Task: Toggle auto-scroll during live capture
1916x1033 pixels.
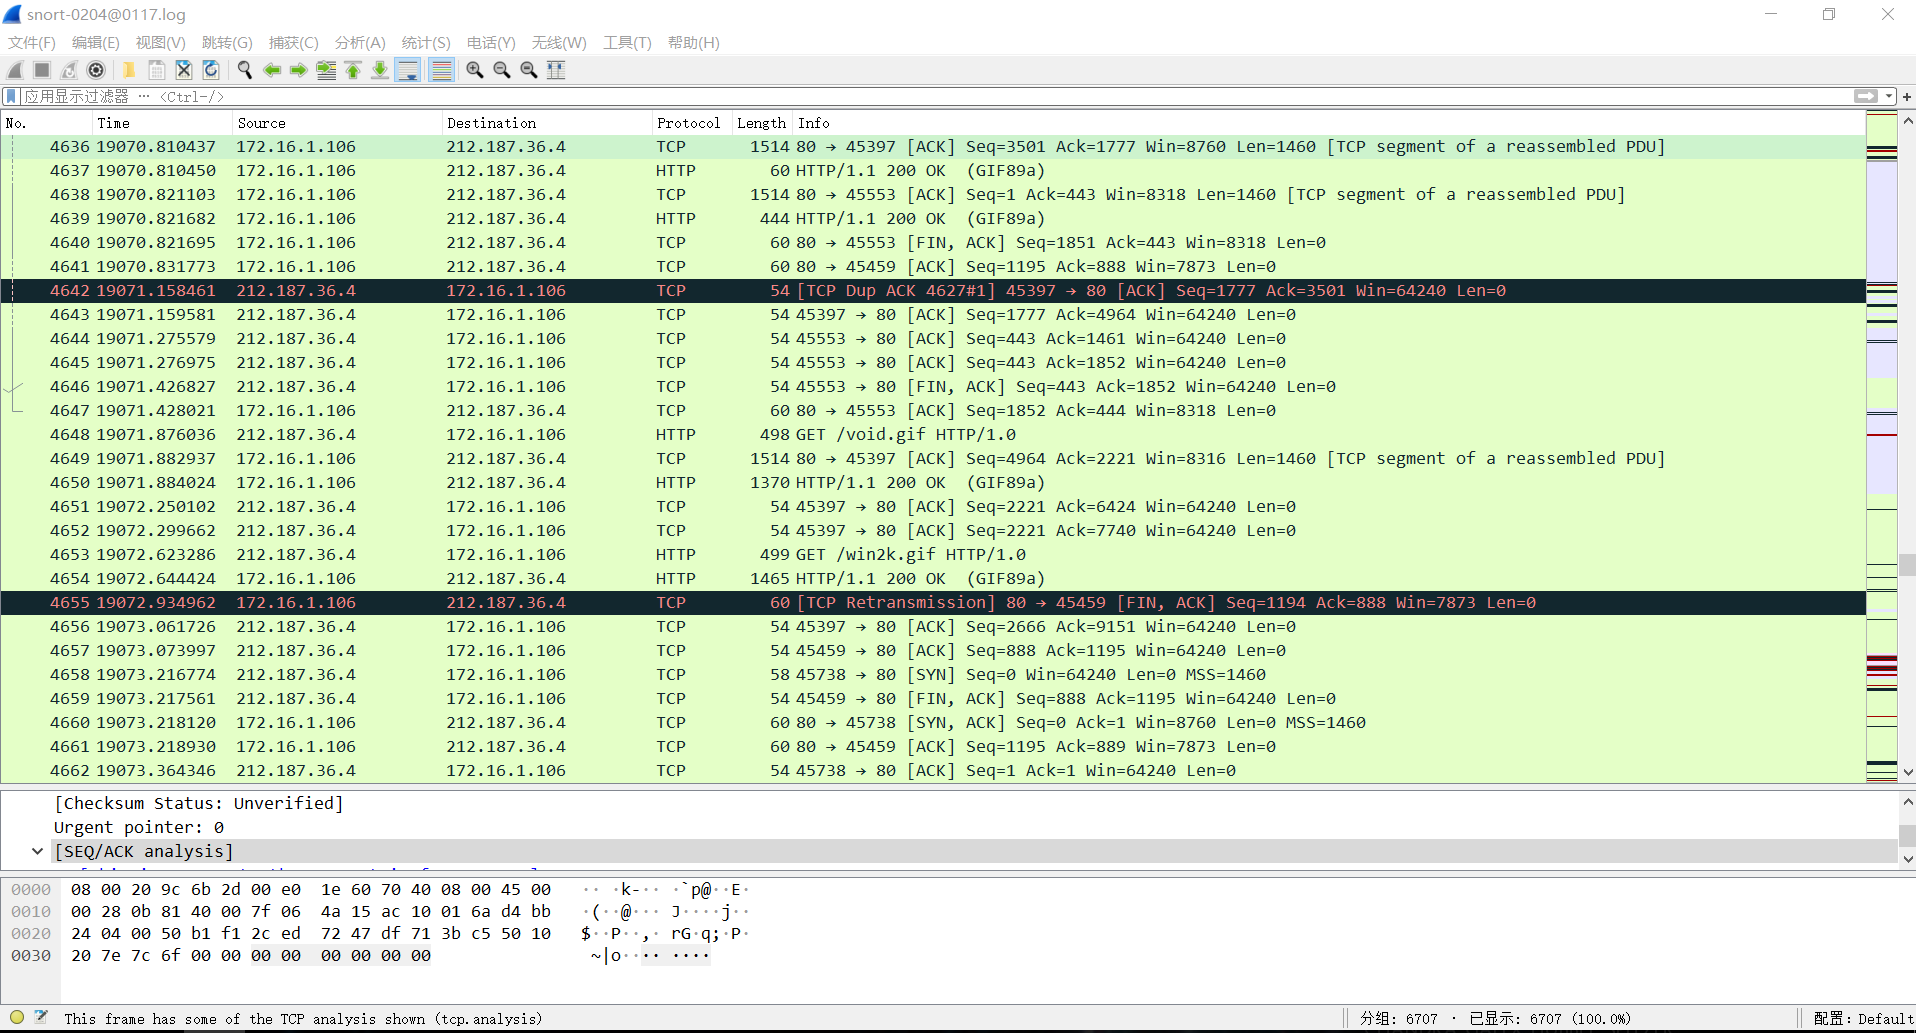Action: pyautogui.click(x=408, y=70)
